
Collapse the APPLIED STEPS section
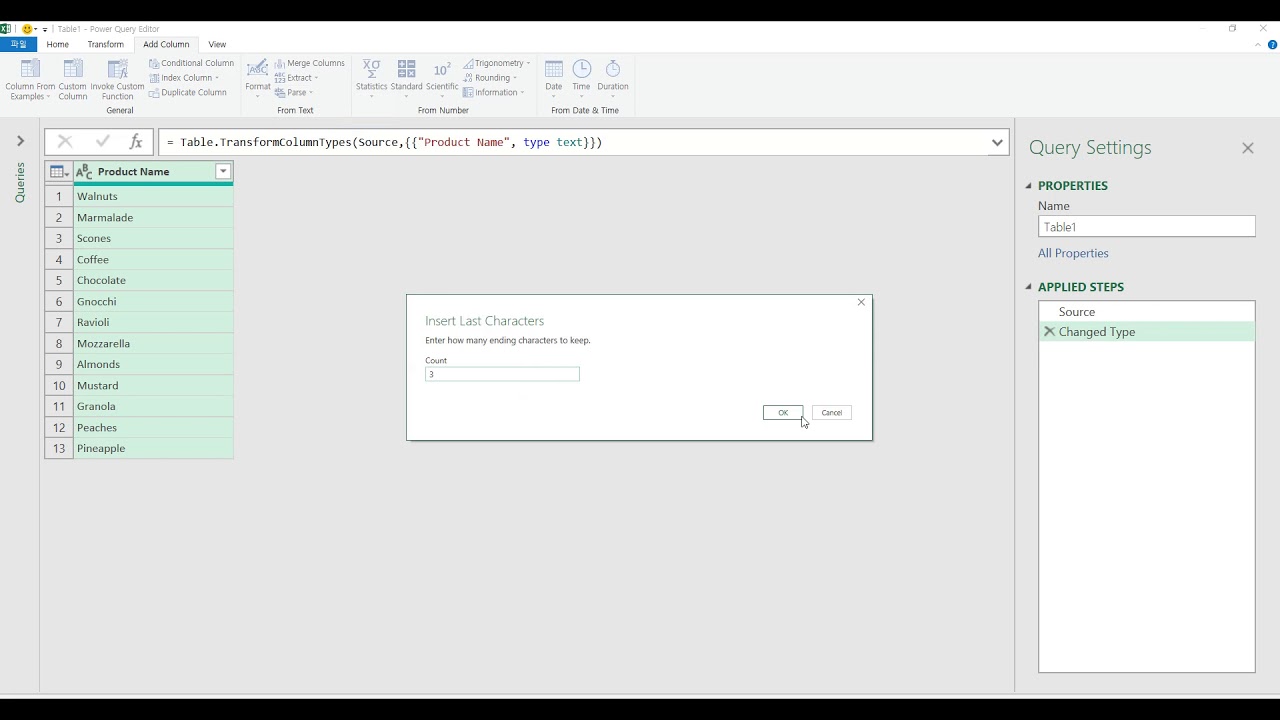click(x=1028, y=287)
